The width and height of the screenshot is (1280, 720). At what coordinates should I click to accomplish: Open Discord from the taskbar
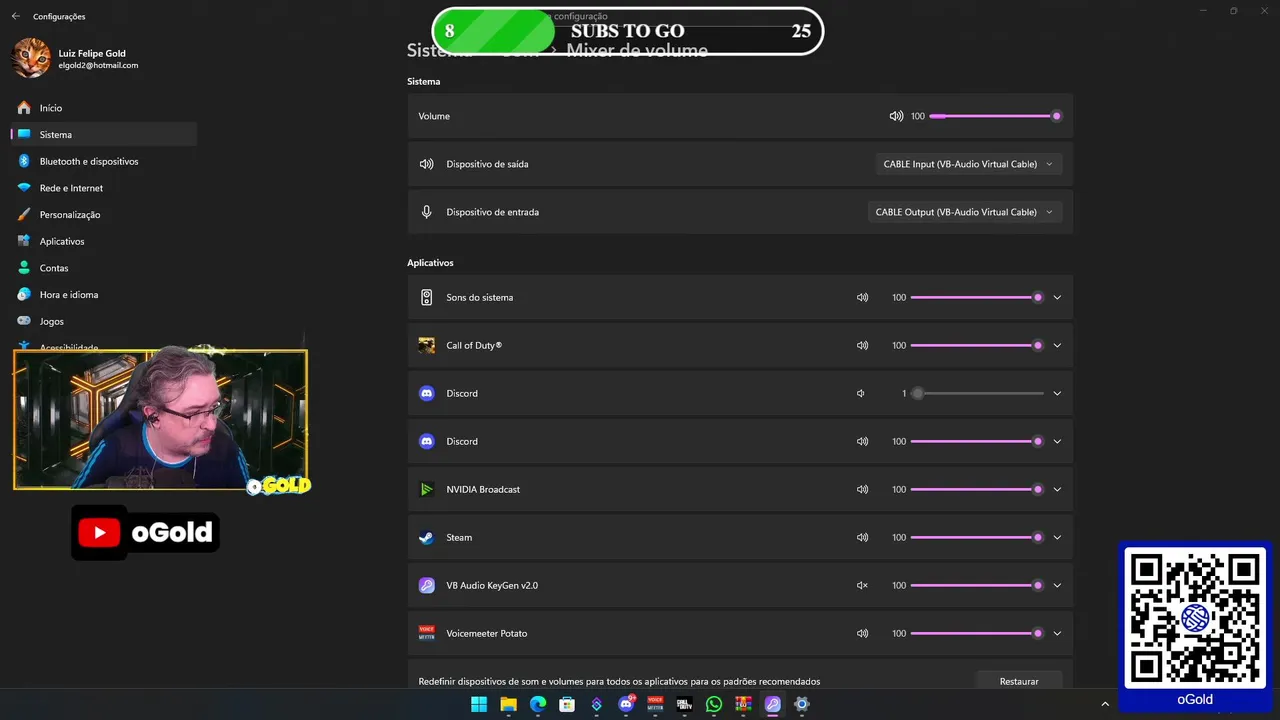pos(626,704)
